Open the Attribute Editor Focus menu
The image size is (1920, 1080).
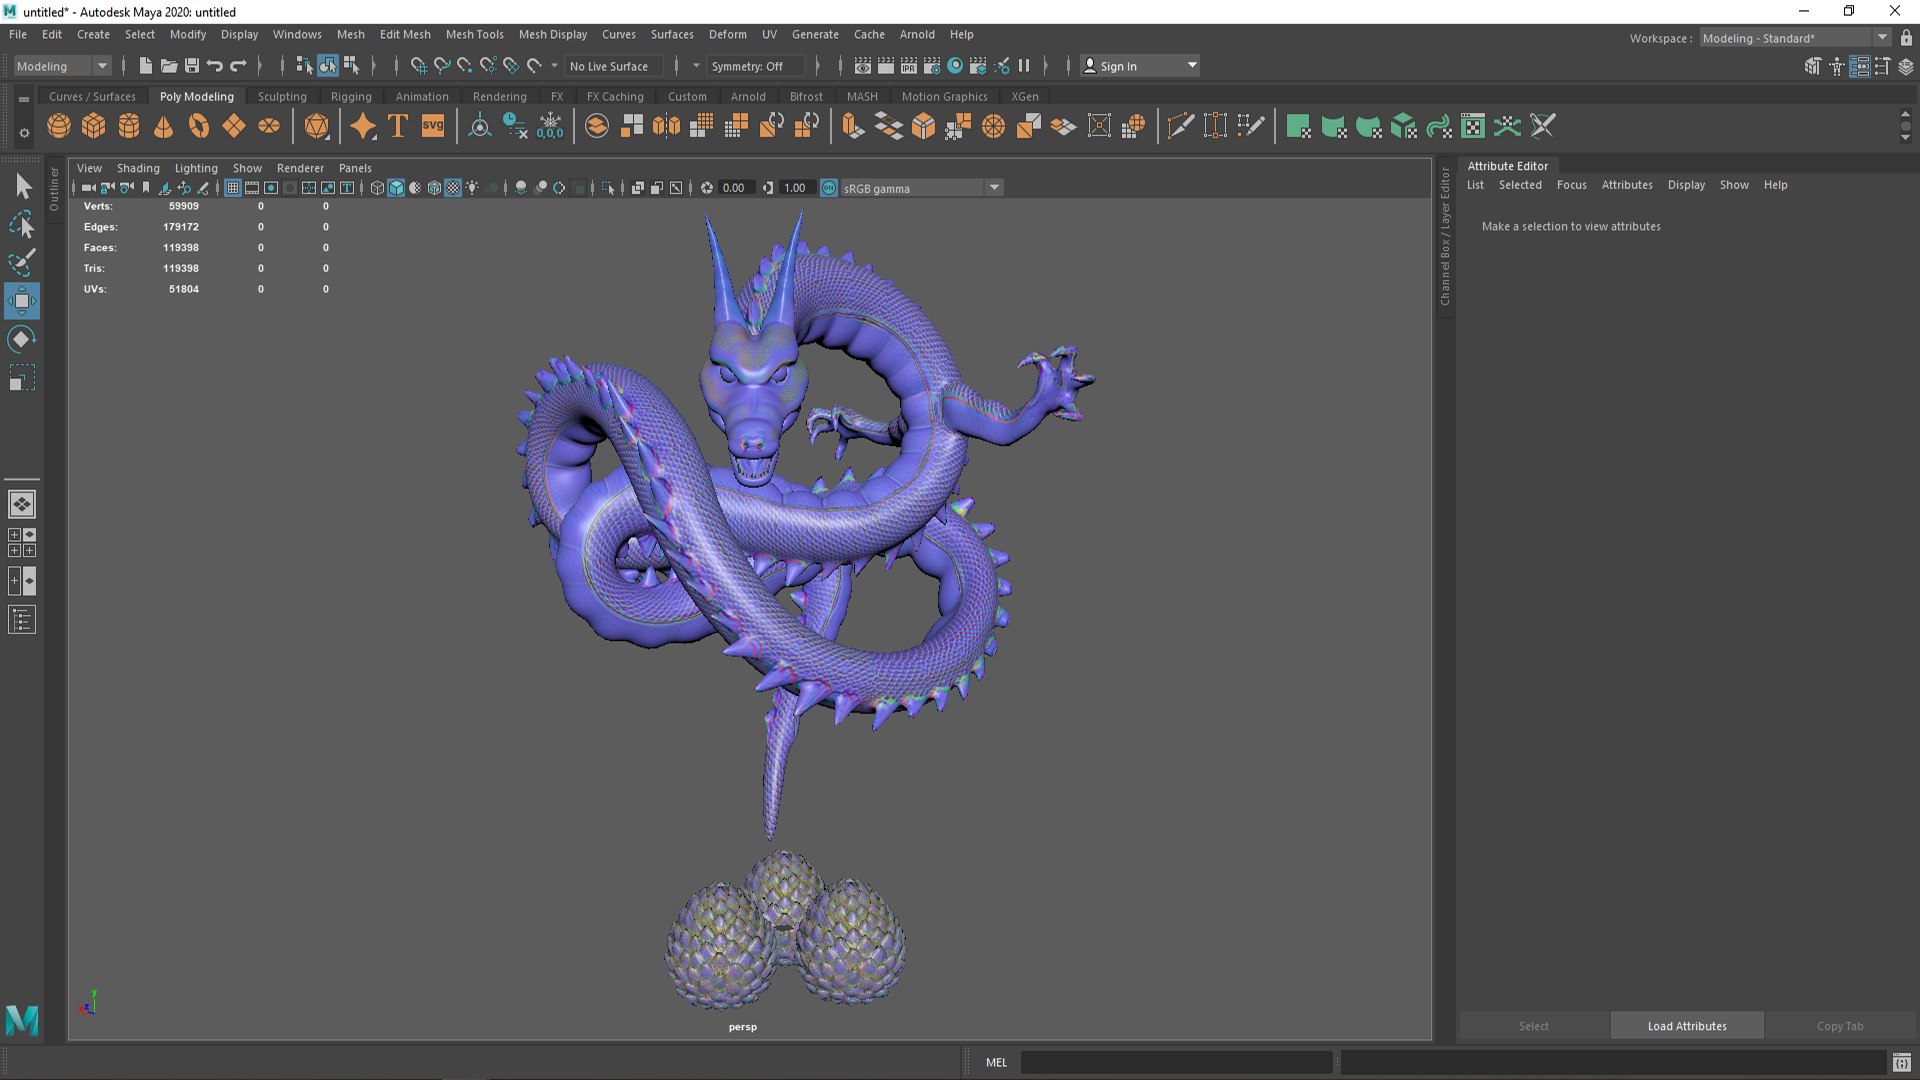1571,185
